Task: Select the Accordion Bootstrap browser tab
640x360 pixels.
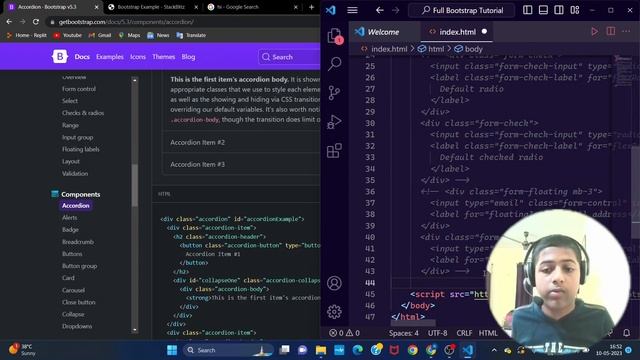Action: pos(53,7)
